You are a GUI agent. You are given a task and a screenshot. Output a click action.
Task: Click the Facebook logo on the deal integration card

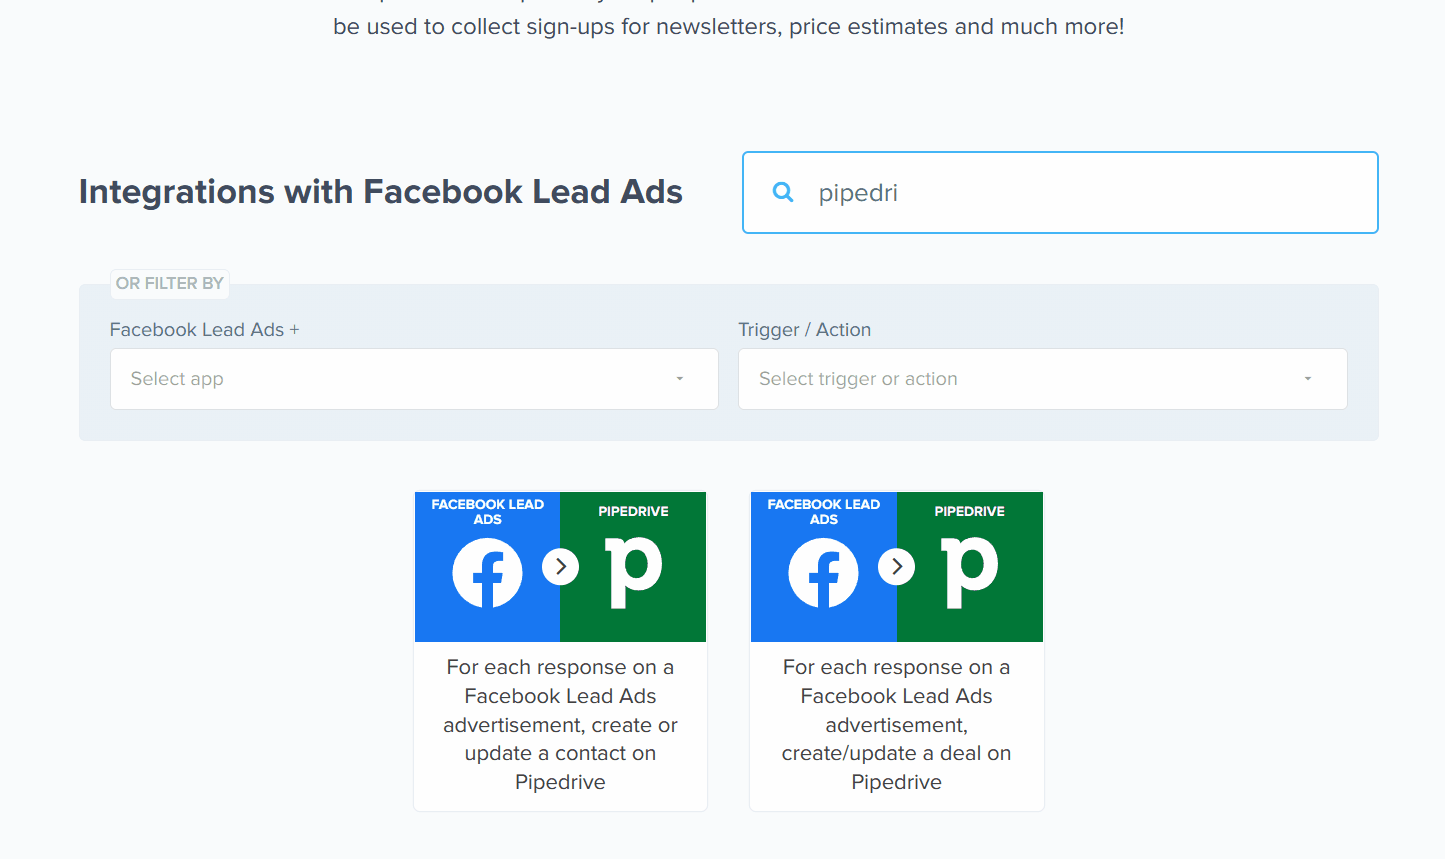tap(823, 573)
